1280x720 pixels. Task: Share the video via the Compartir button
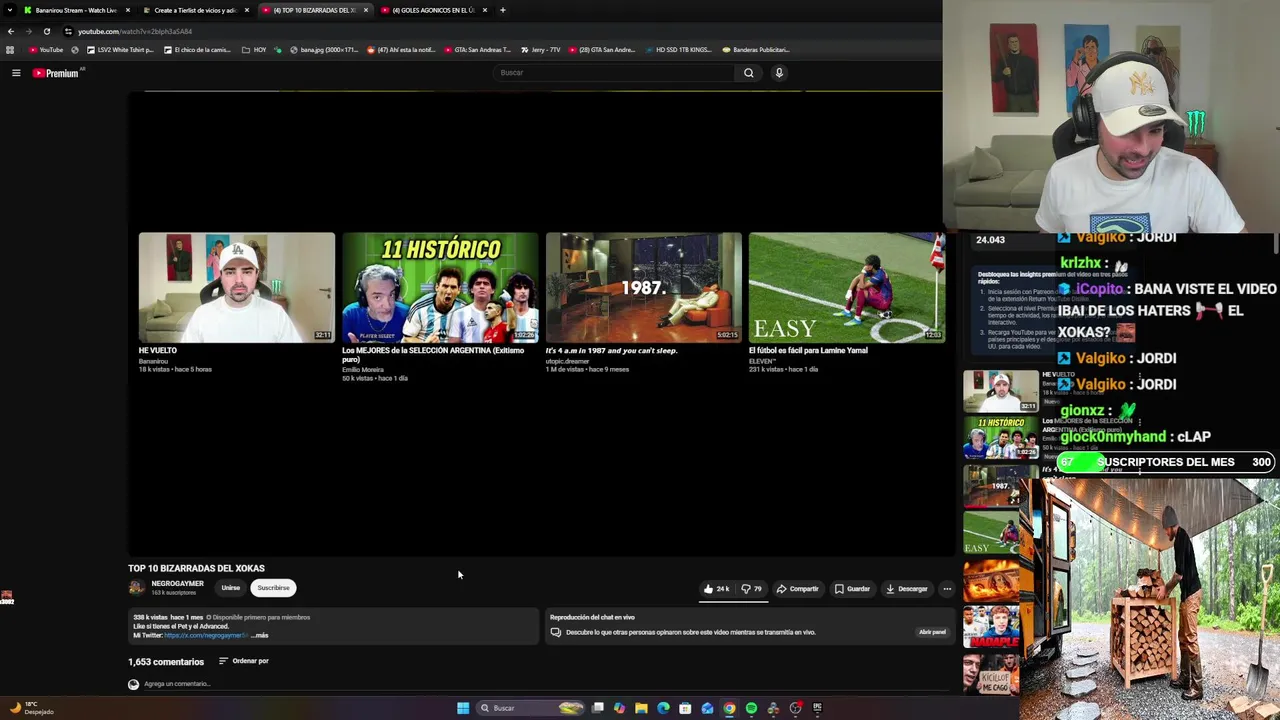click(798, 589)
